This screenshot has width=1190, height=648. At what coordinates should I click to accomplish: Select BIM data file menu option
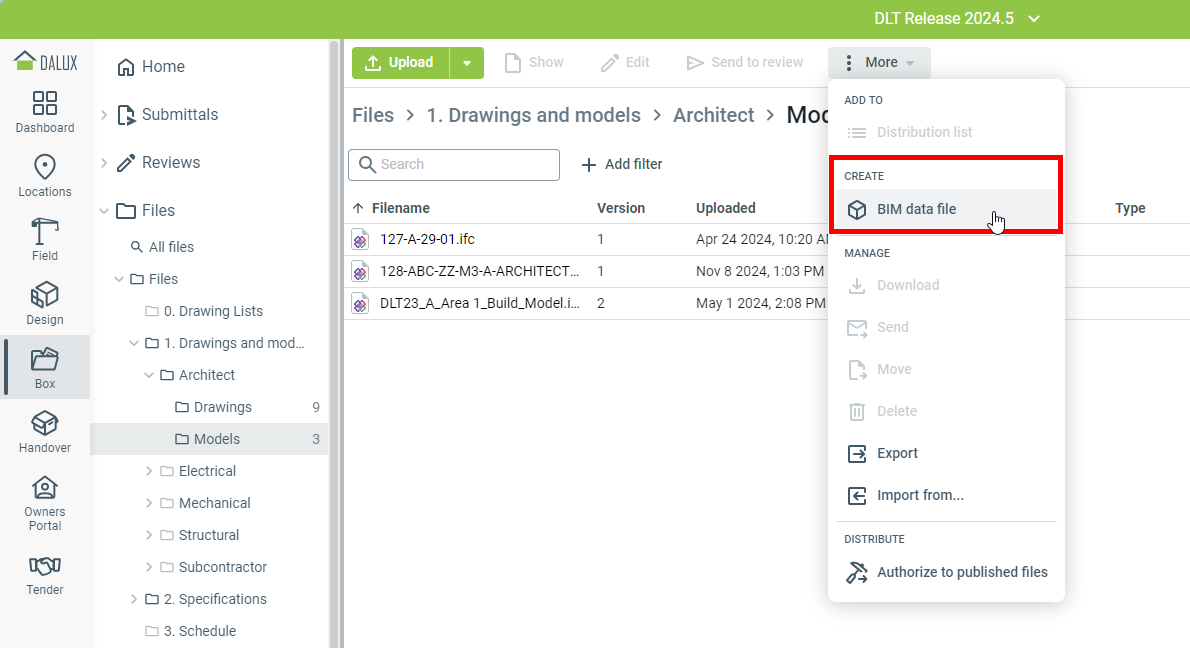(x=916, y=209)
